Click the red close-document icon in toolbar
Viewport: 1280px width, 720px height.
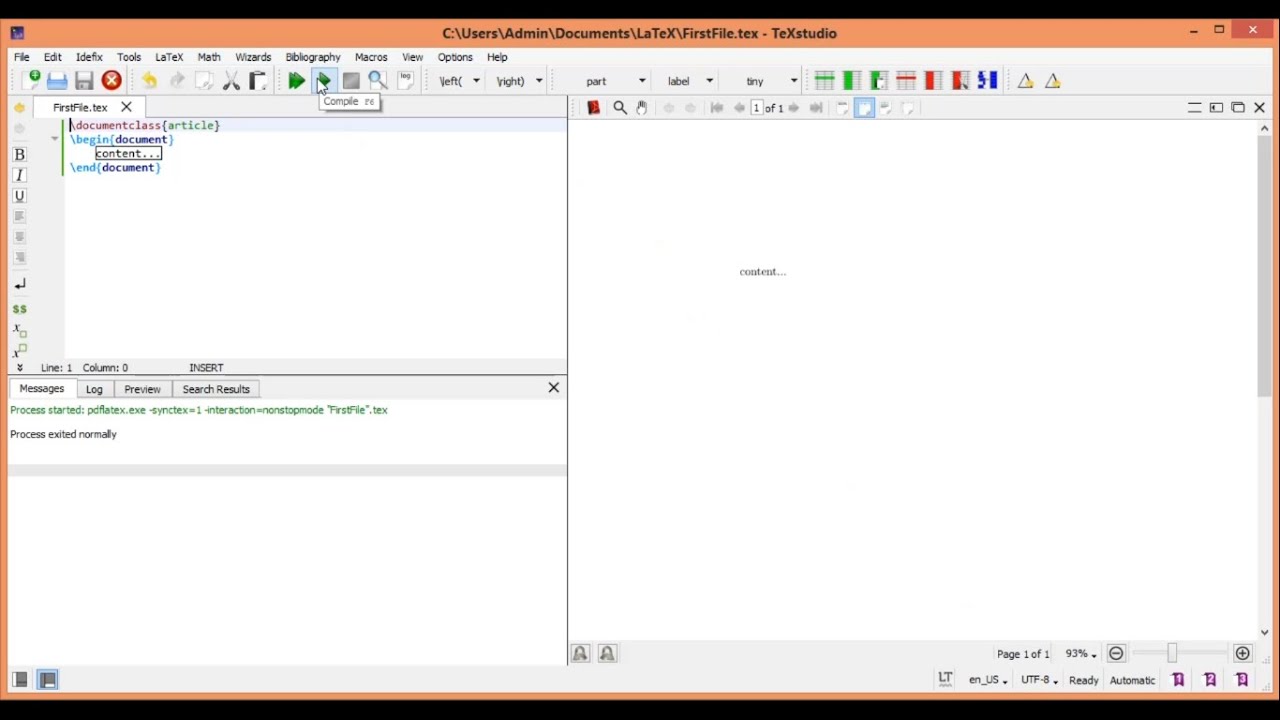(111, 81)
